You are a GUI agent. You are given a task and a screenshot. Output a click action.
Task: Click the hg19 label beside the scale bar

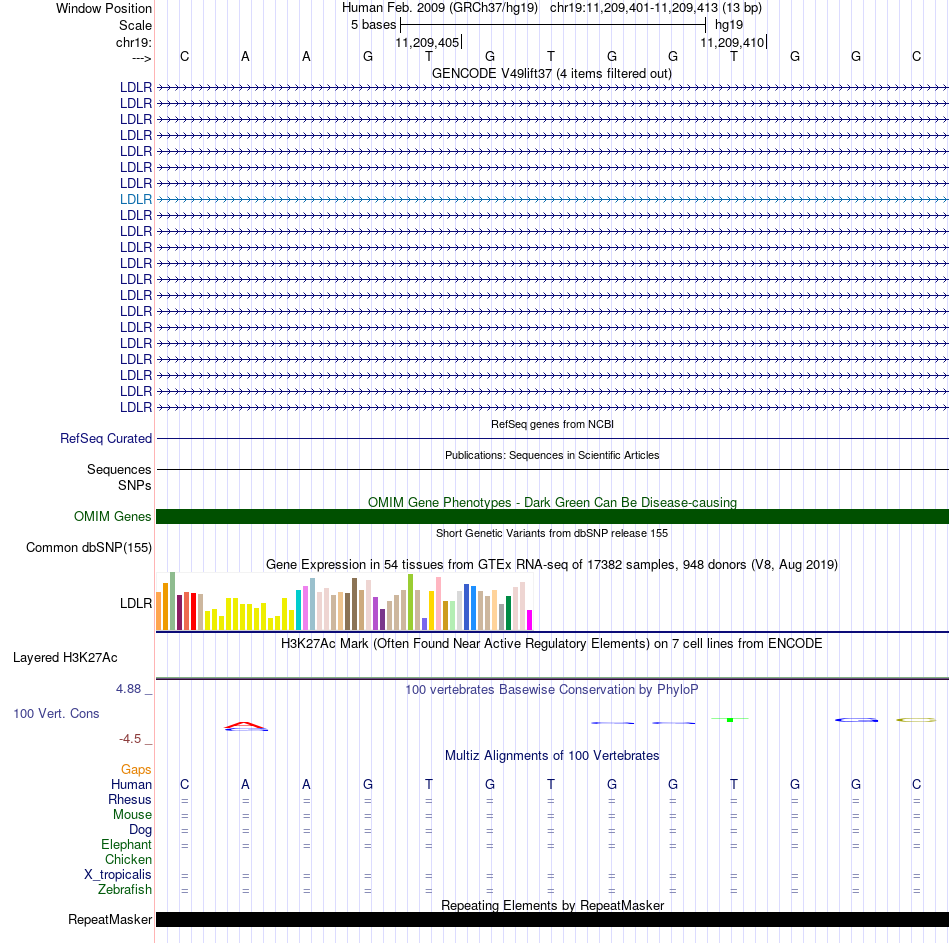tap(729, 25)
